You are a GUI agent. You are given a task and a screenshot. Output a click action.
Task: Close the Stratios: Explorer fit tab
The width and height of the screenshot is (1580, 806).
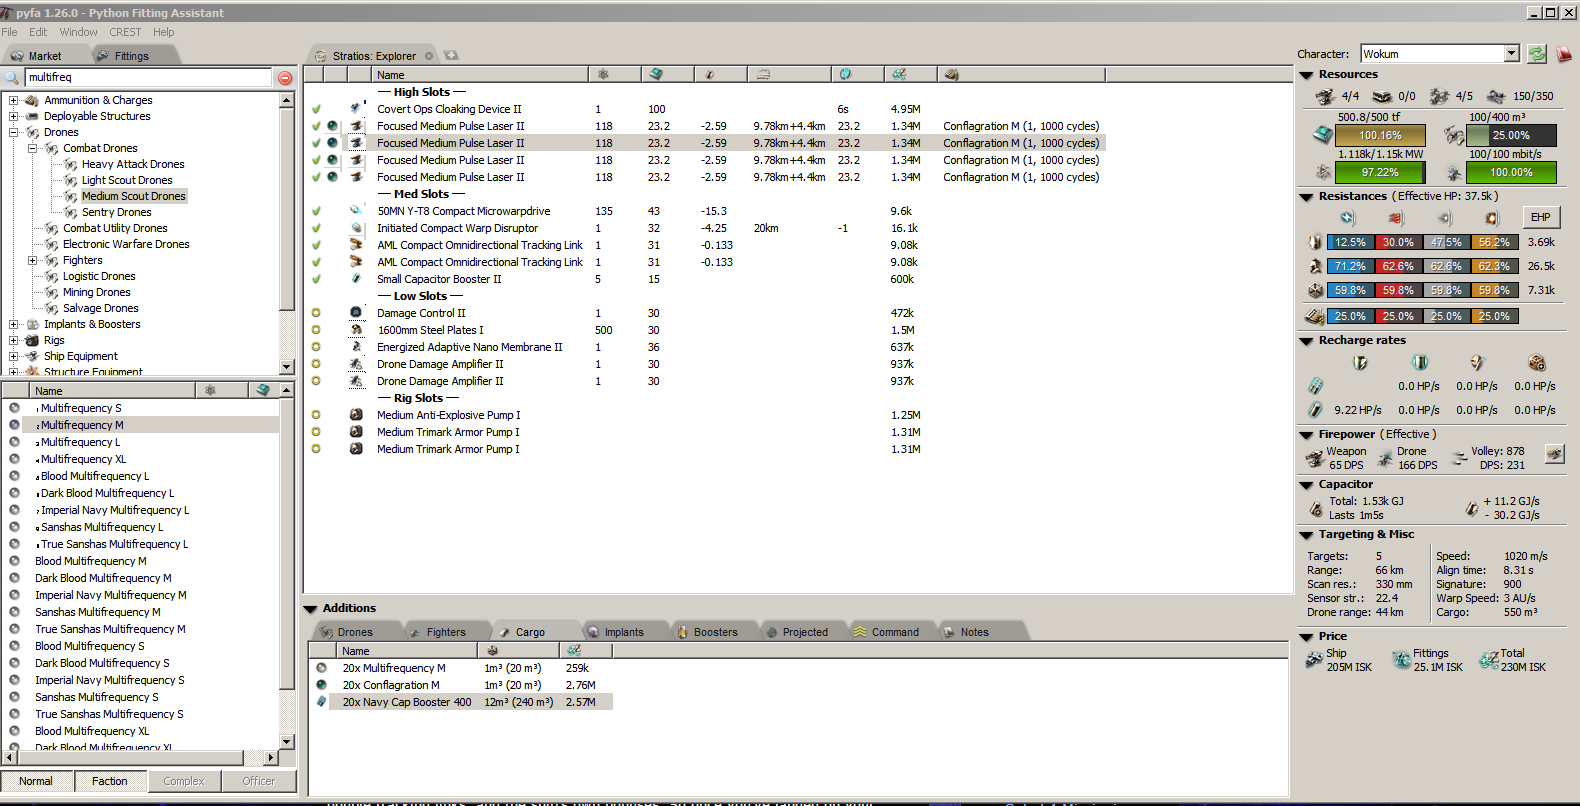(x=429, y=56)
